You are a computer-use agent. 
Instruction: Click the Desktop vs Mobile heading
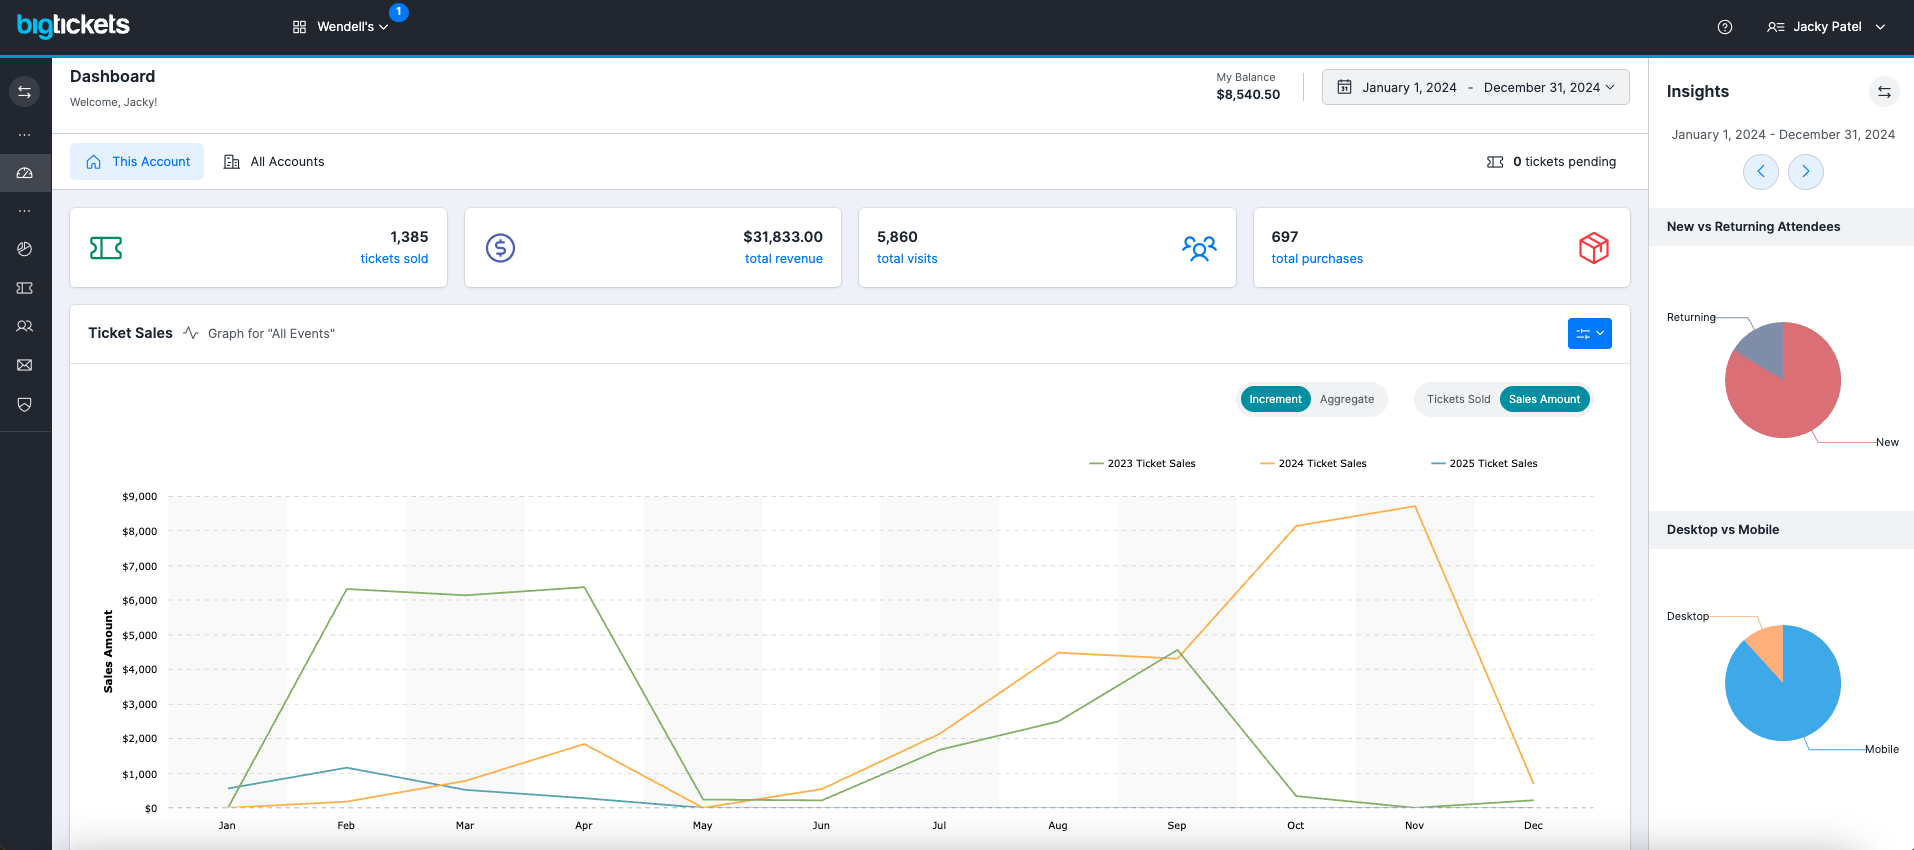[1723, 530]
